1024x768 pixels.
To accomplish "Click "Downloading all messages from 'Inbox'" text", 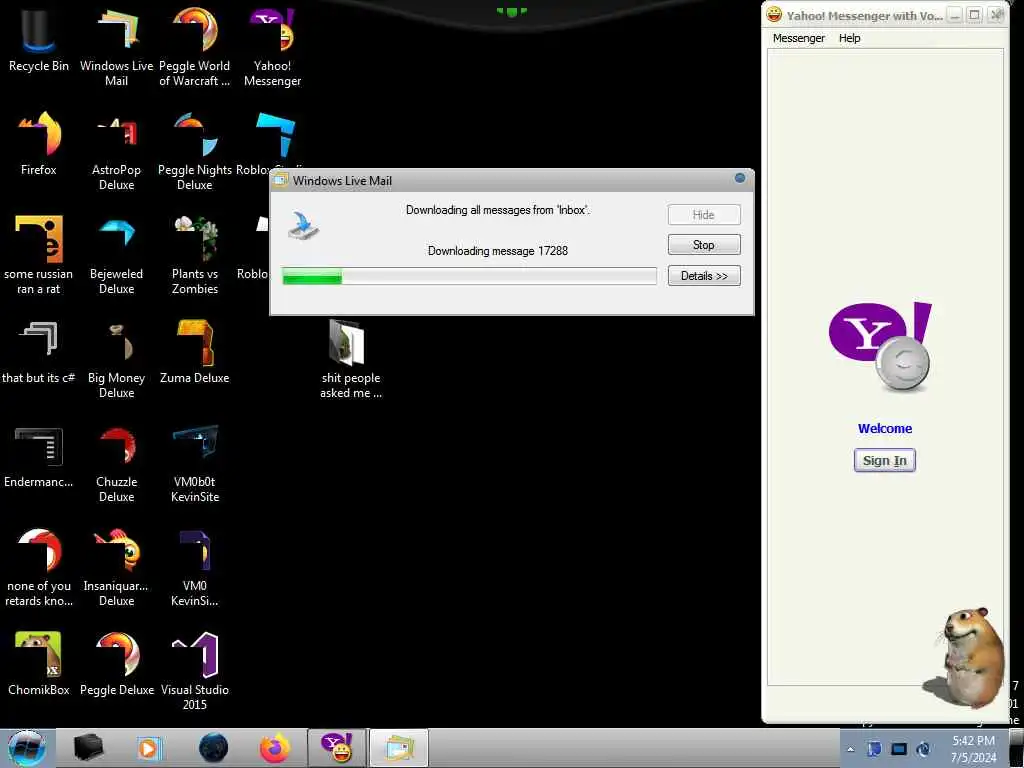I will pyautogui.click(x=498, y=210).
